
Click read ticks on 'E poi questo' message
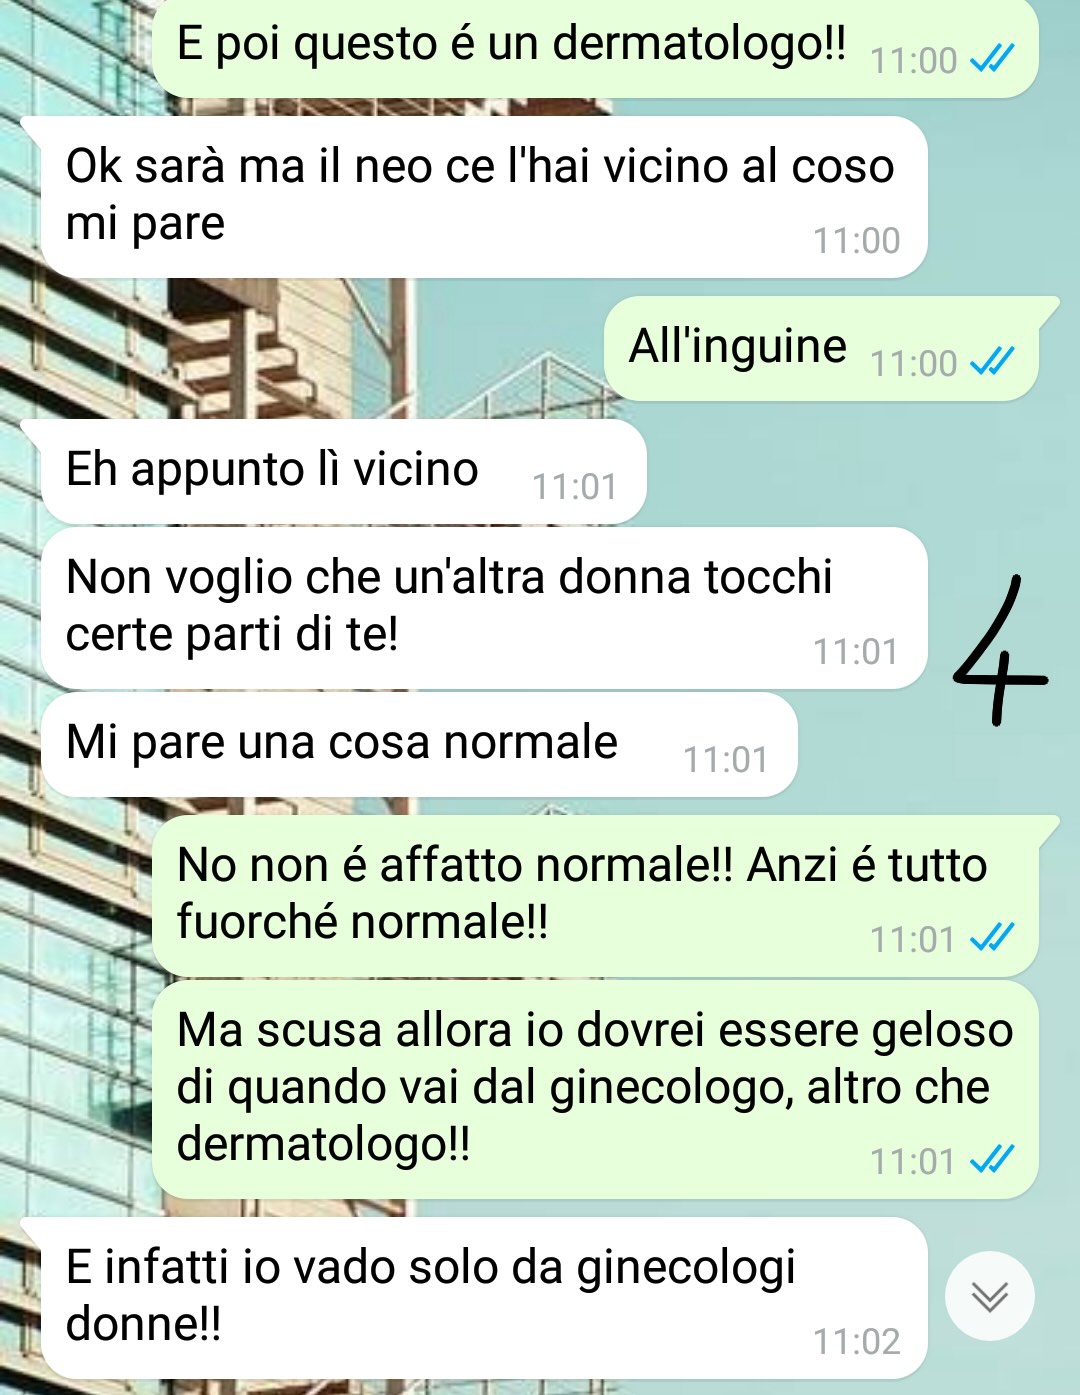(993, 58)
